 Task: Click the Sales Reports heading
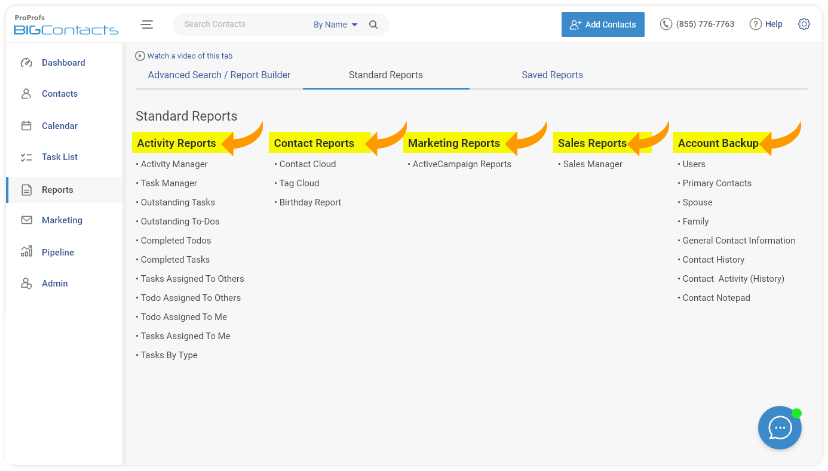pos(592,143)
